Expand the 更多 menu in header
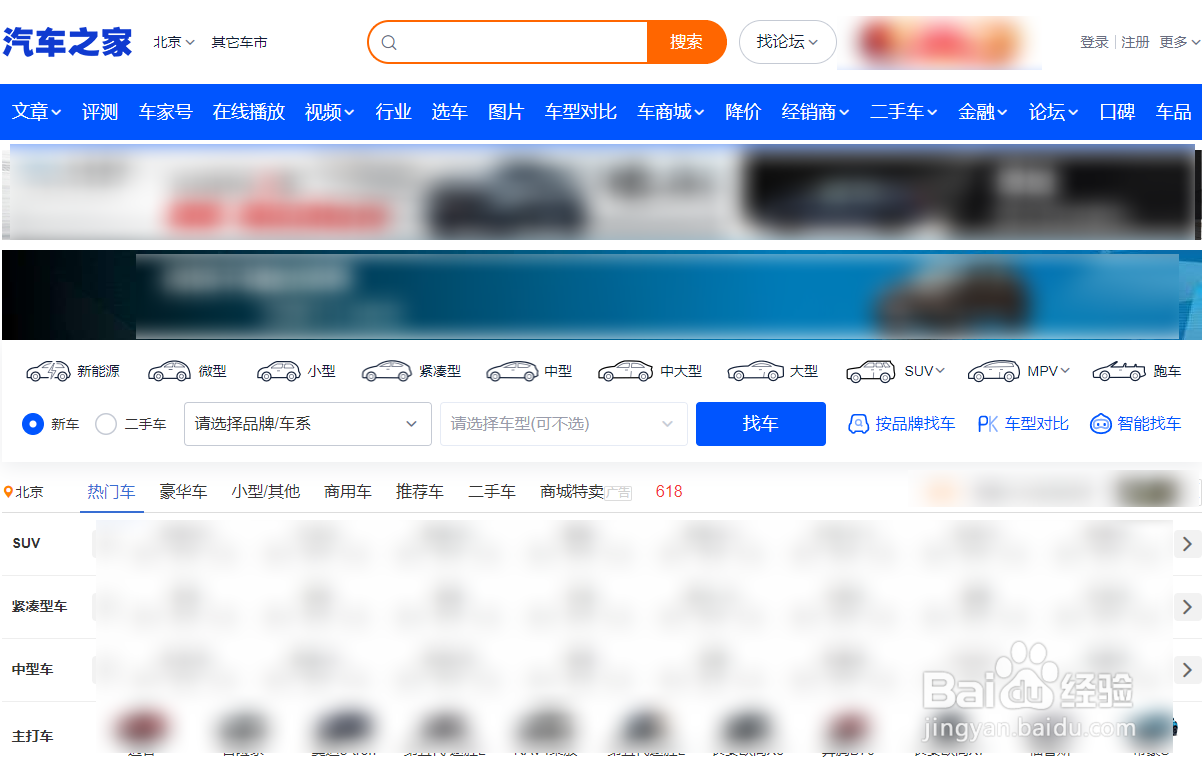Screen dimensions: 1202x769 coord(1180,42)
